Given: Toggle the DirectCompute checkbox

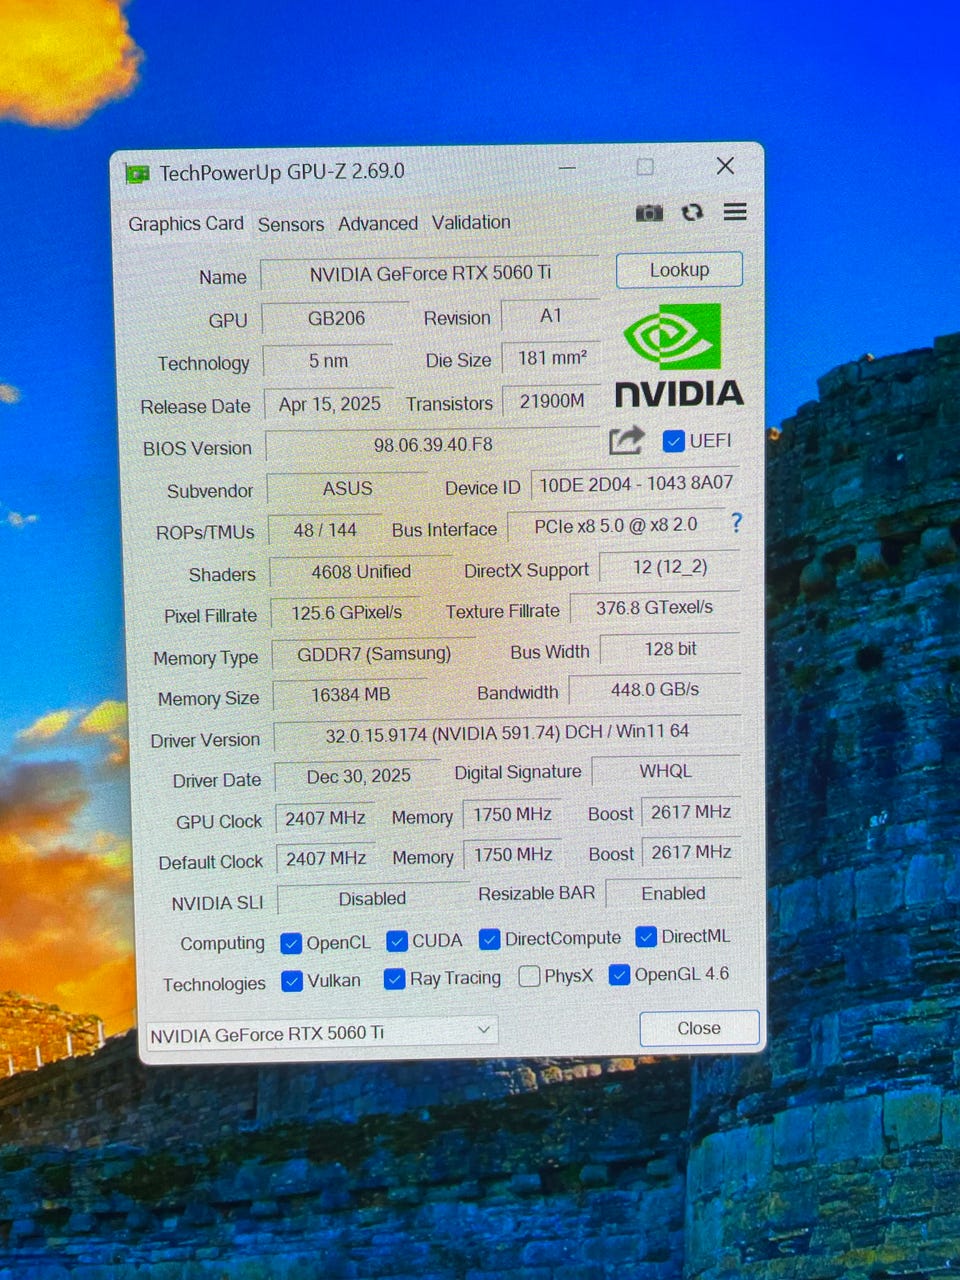Looking at the screenshot, I should [x=489, y=939].
